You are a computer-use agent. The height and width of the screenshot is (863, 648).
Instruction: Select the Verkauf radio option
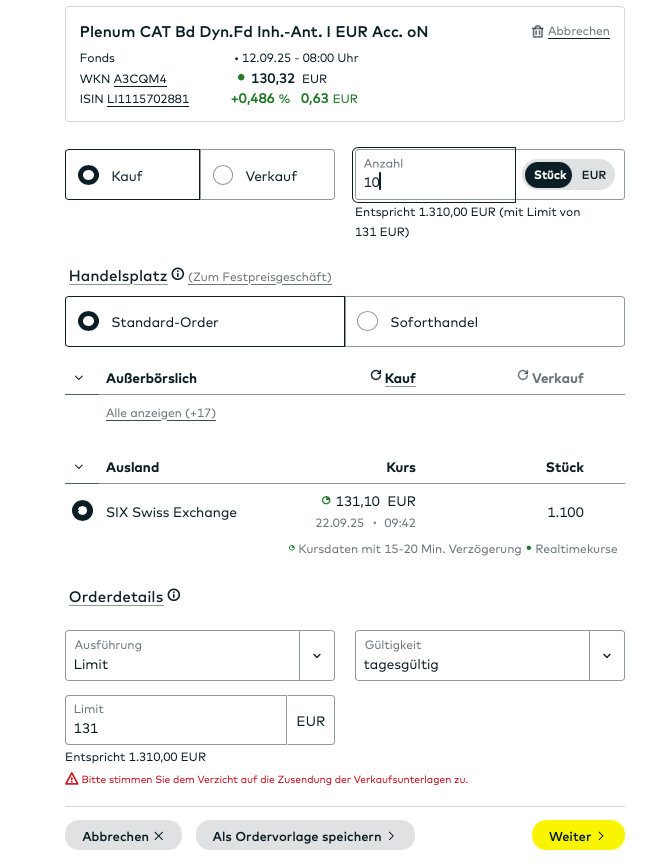pyautogui.click(x=224, y=176)
